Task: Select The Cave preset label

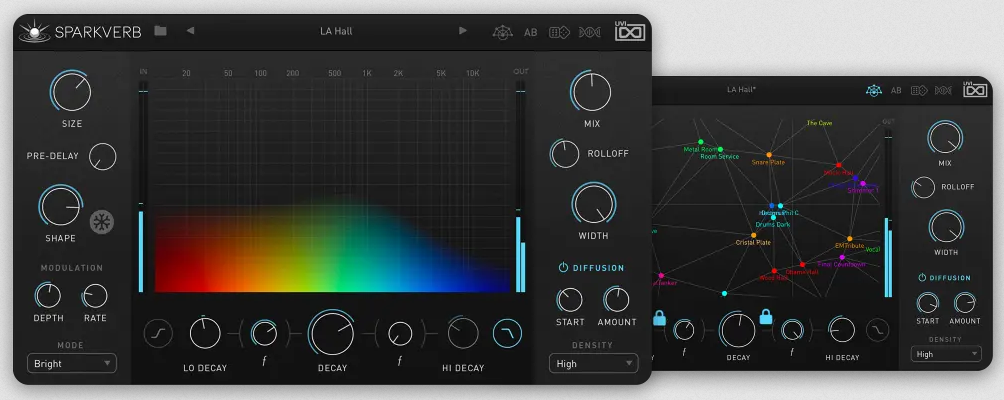Action: click(819, 123)
